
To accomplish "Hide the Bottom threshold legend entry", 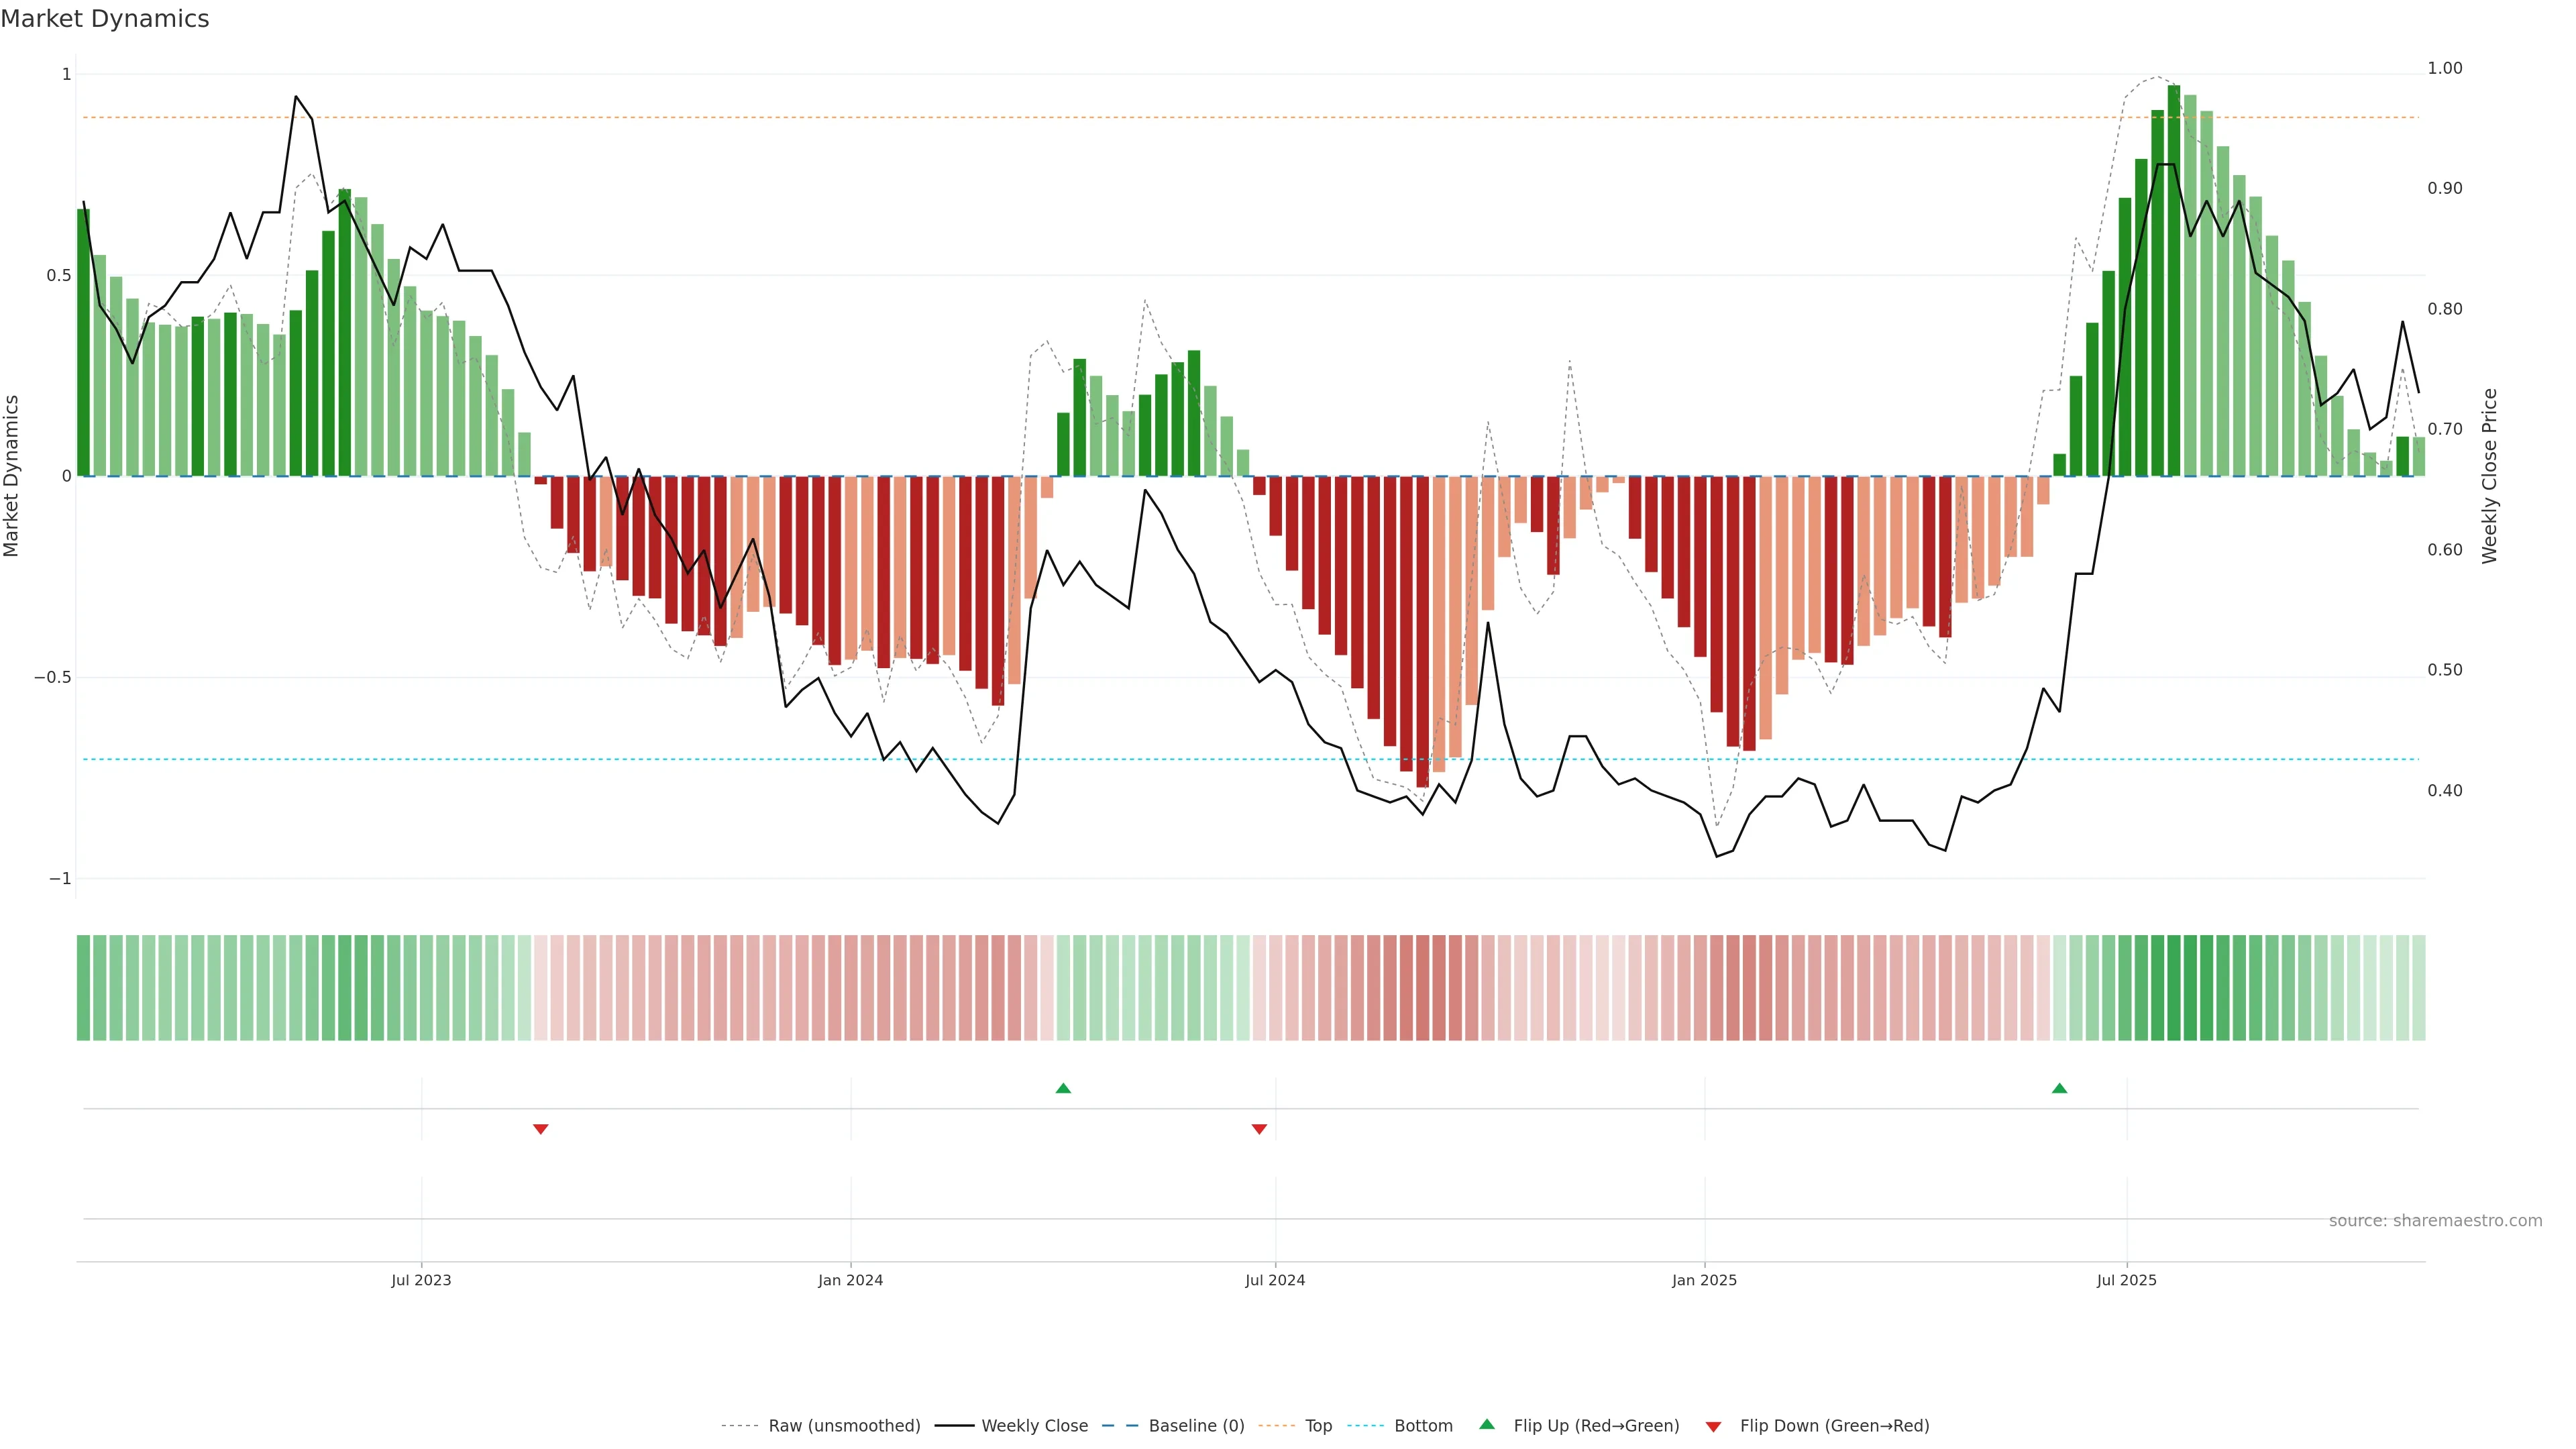I will point(1423,1426).
